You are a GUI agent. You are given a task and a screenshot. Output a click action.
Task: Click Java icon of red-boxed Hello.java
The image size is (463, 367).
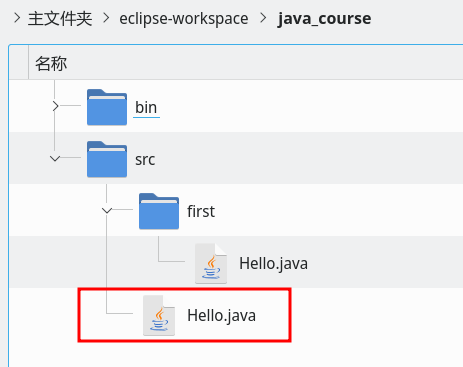pos(159,315)
